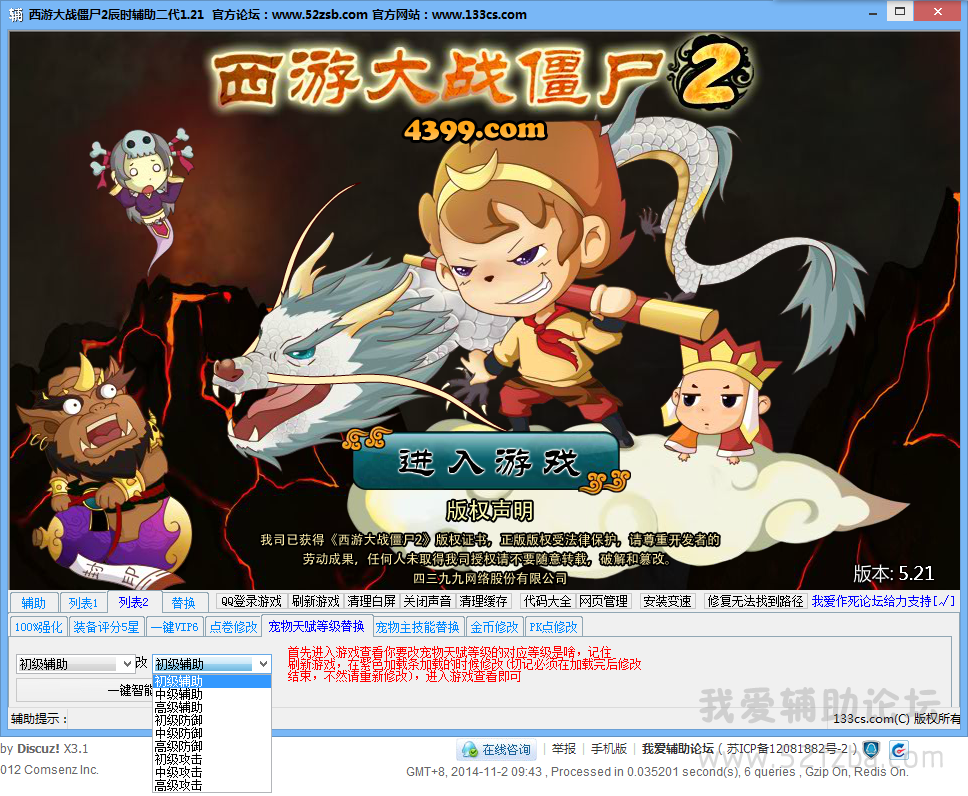The image size is (968, 796).
Task: Select 初级防御 in the dropdown list
Action: point(212,721)
